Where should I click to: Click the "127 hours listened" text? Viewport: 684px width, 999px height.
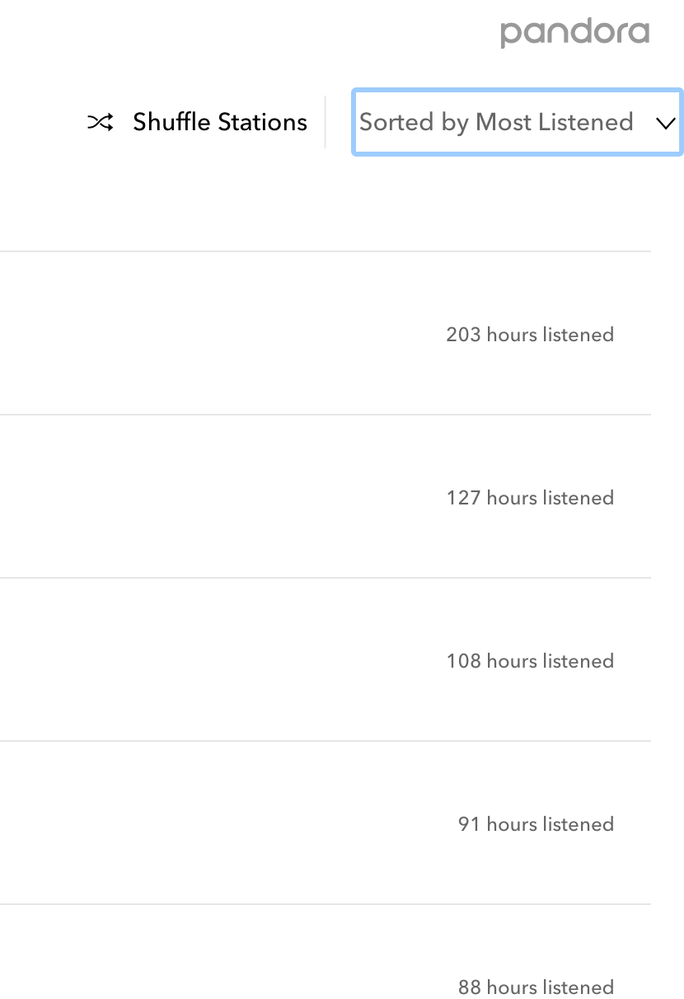[530, 498]
